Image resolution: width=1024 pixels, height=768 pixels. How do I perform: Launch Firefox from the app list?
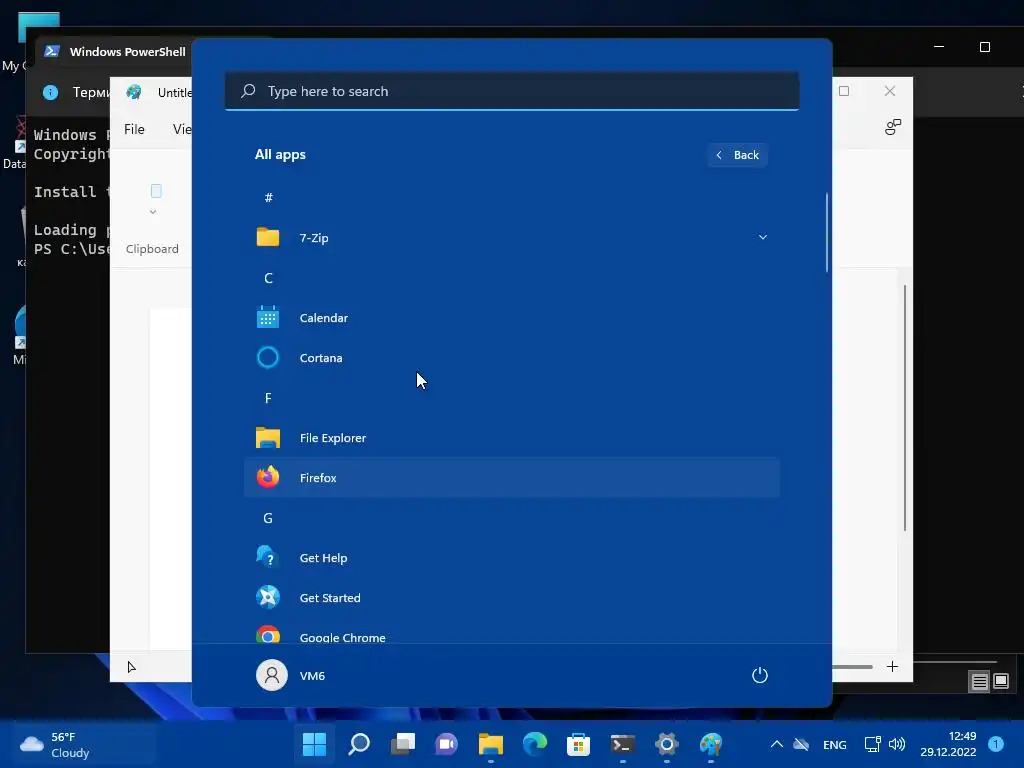click(511, 478)
